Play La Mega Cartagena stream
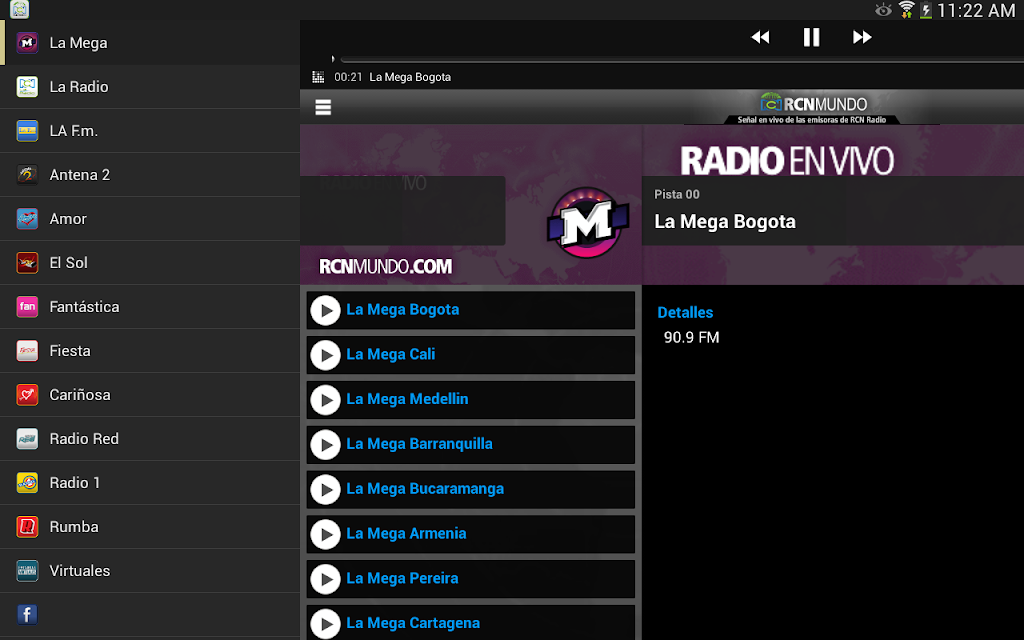Image resolution: width=1024 pixels, height=640 pixels. coord(325,624)
